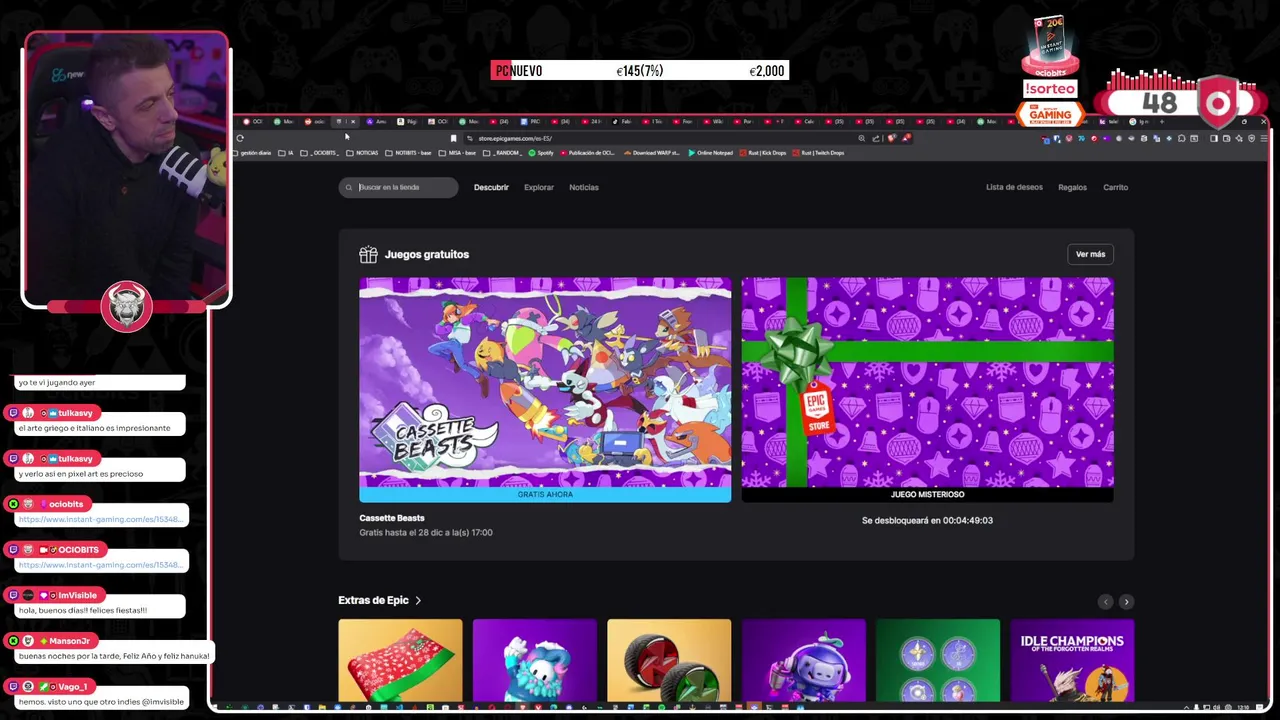Viewport: 1280px width, 720px height.
Task: Select the Noticias store tab
Action: (584, 187)
